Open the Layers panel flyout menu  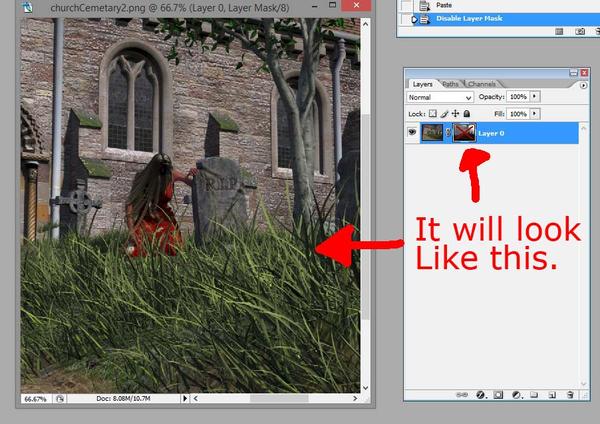tap(583, 85)
